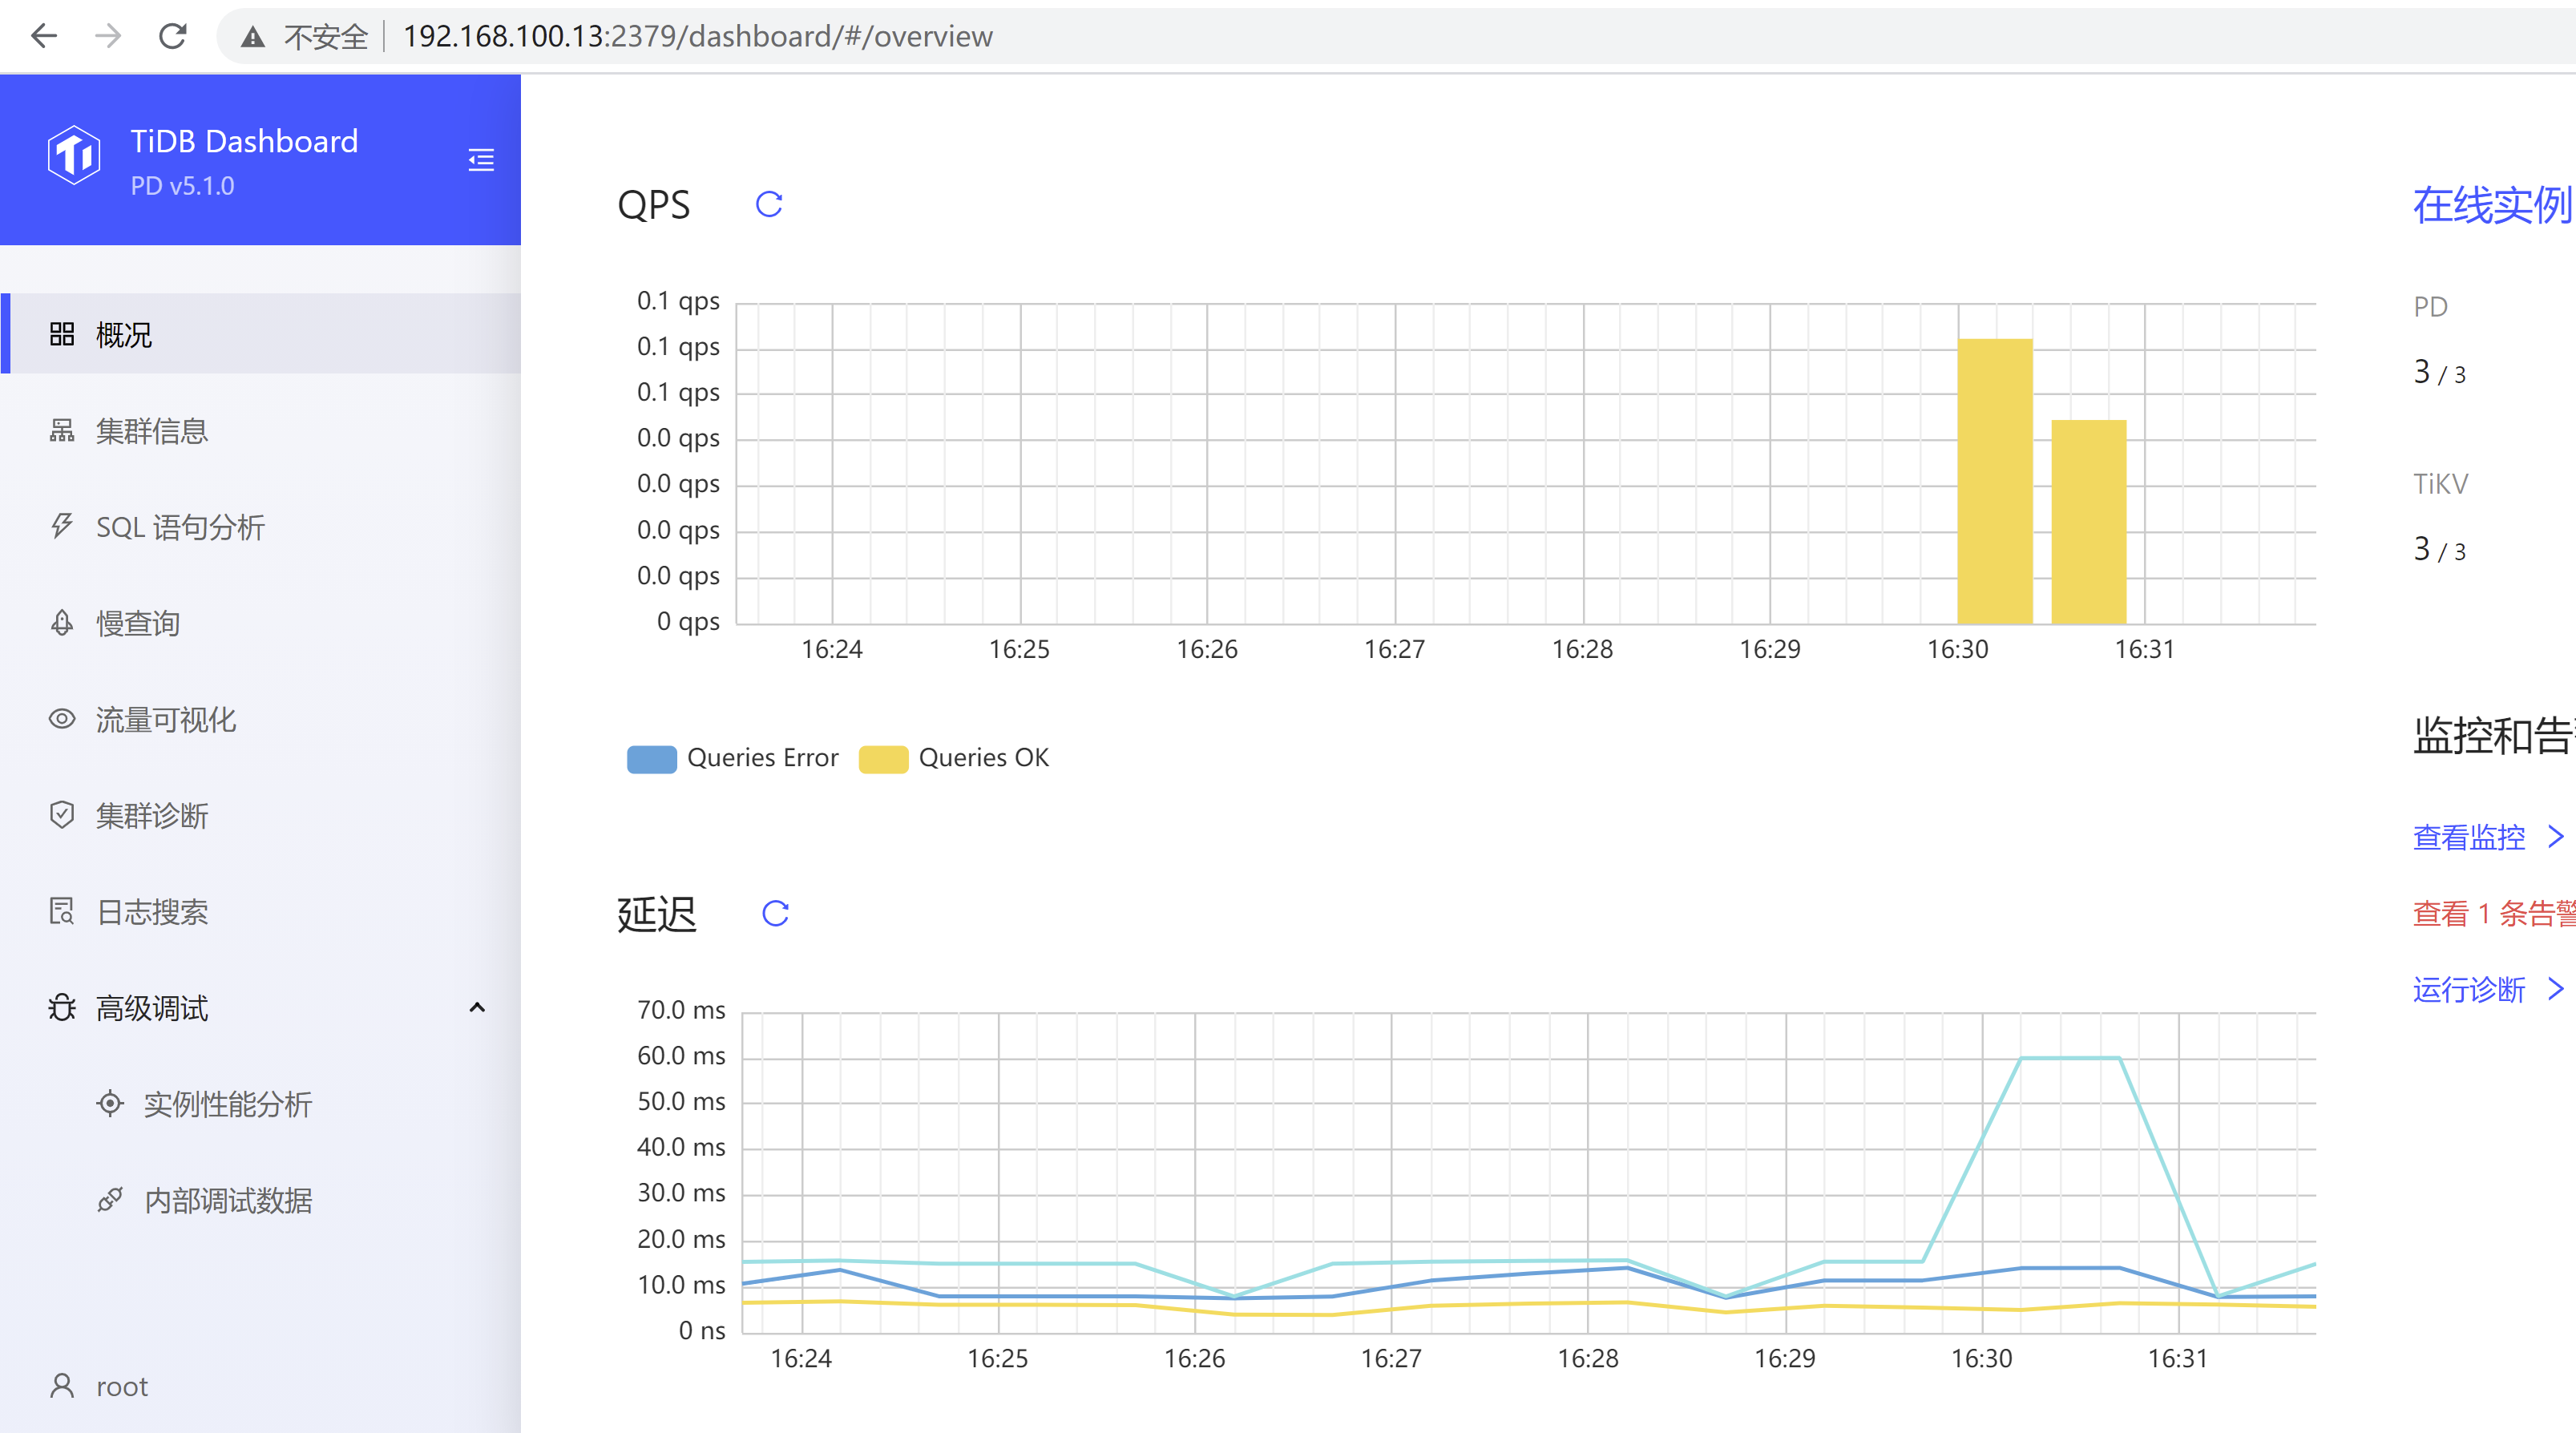The height and width of the screenshot is (1433, 2576).
Task: Click the PD 3 / 3 instance count
Action: [x=2439, y=373]
